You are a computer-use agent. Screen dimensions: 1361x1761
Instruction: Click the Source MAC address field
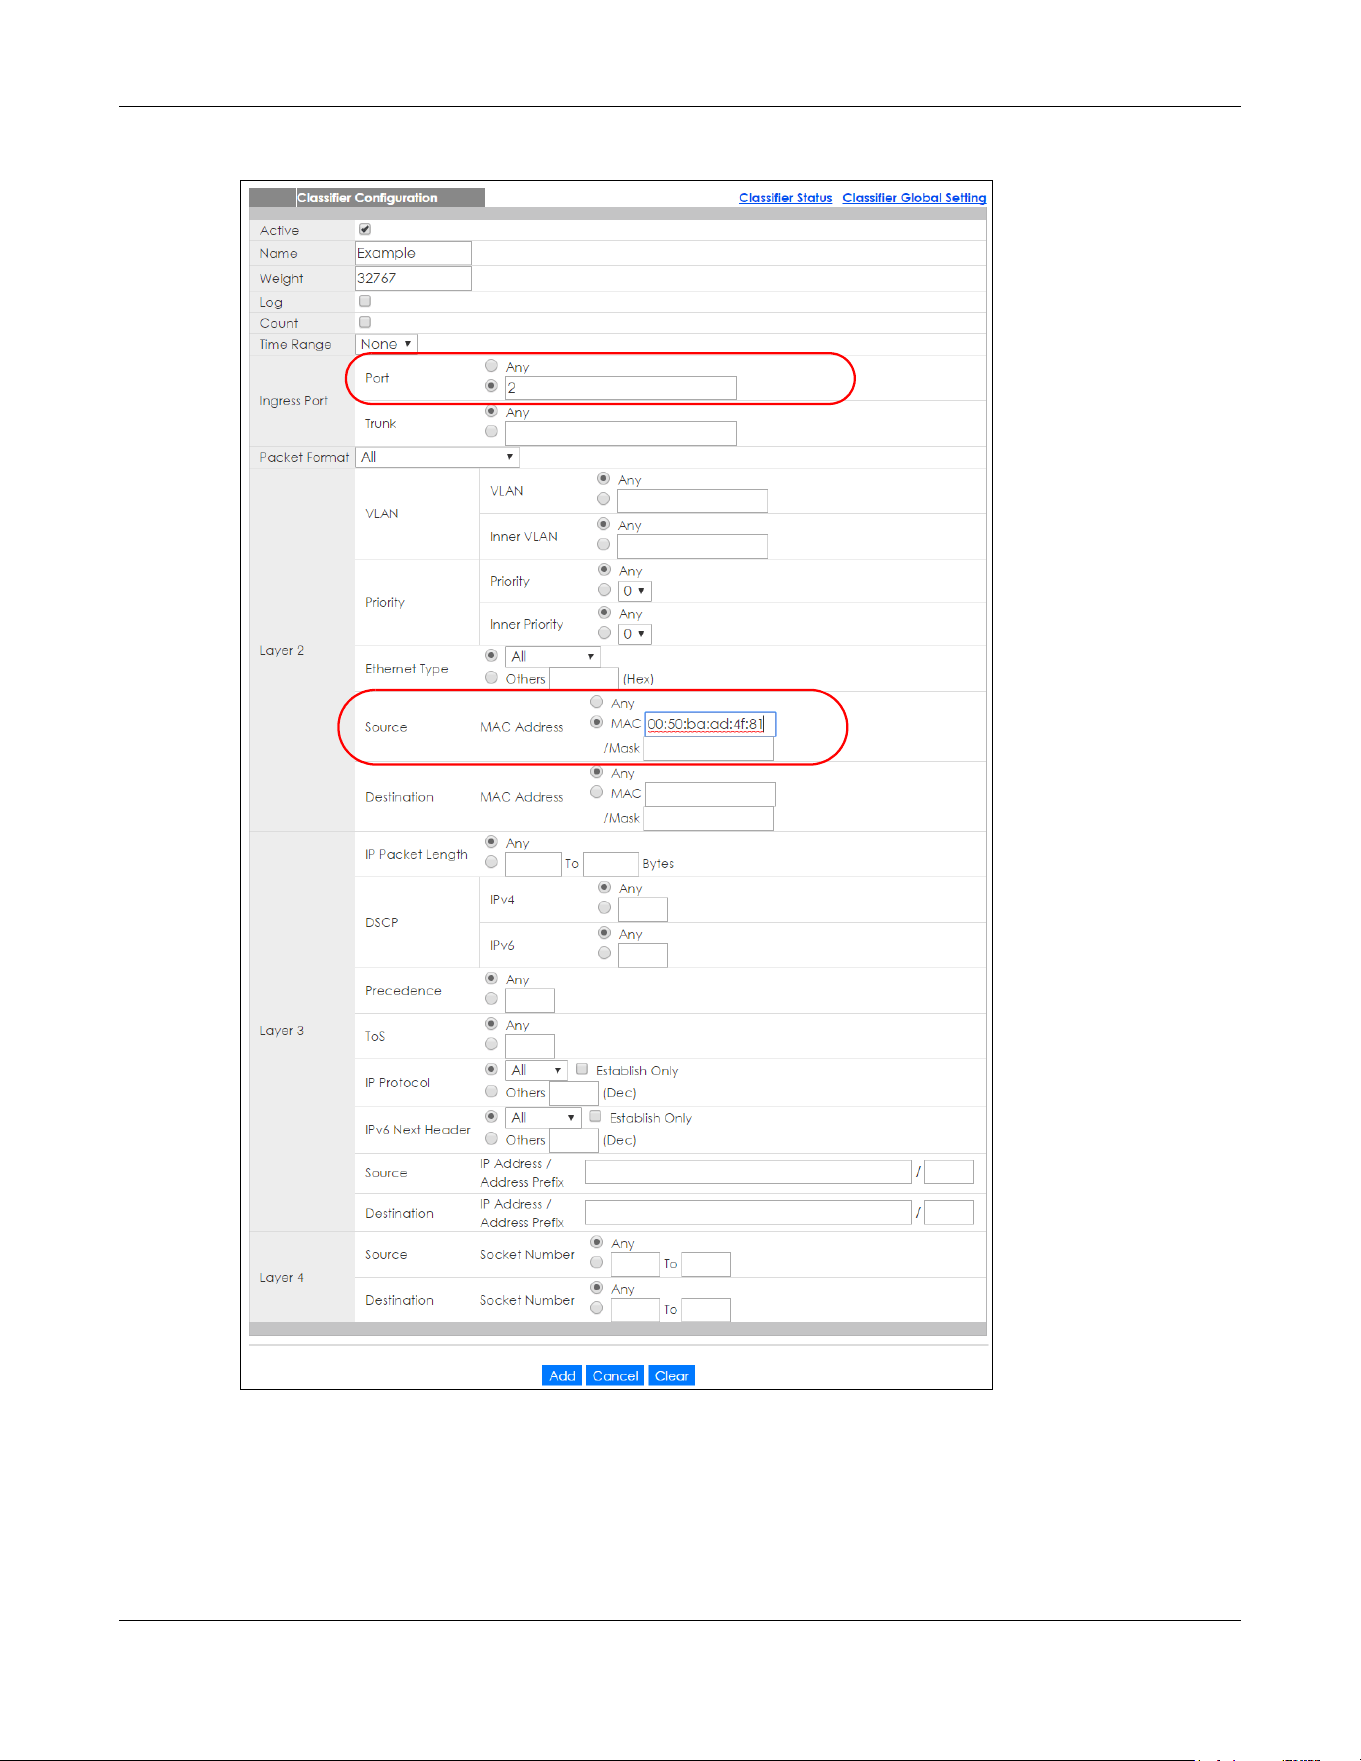point(710,724)
